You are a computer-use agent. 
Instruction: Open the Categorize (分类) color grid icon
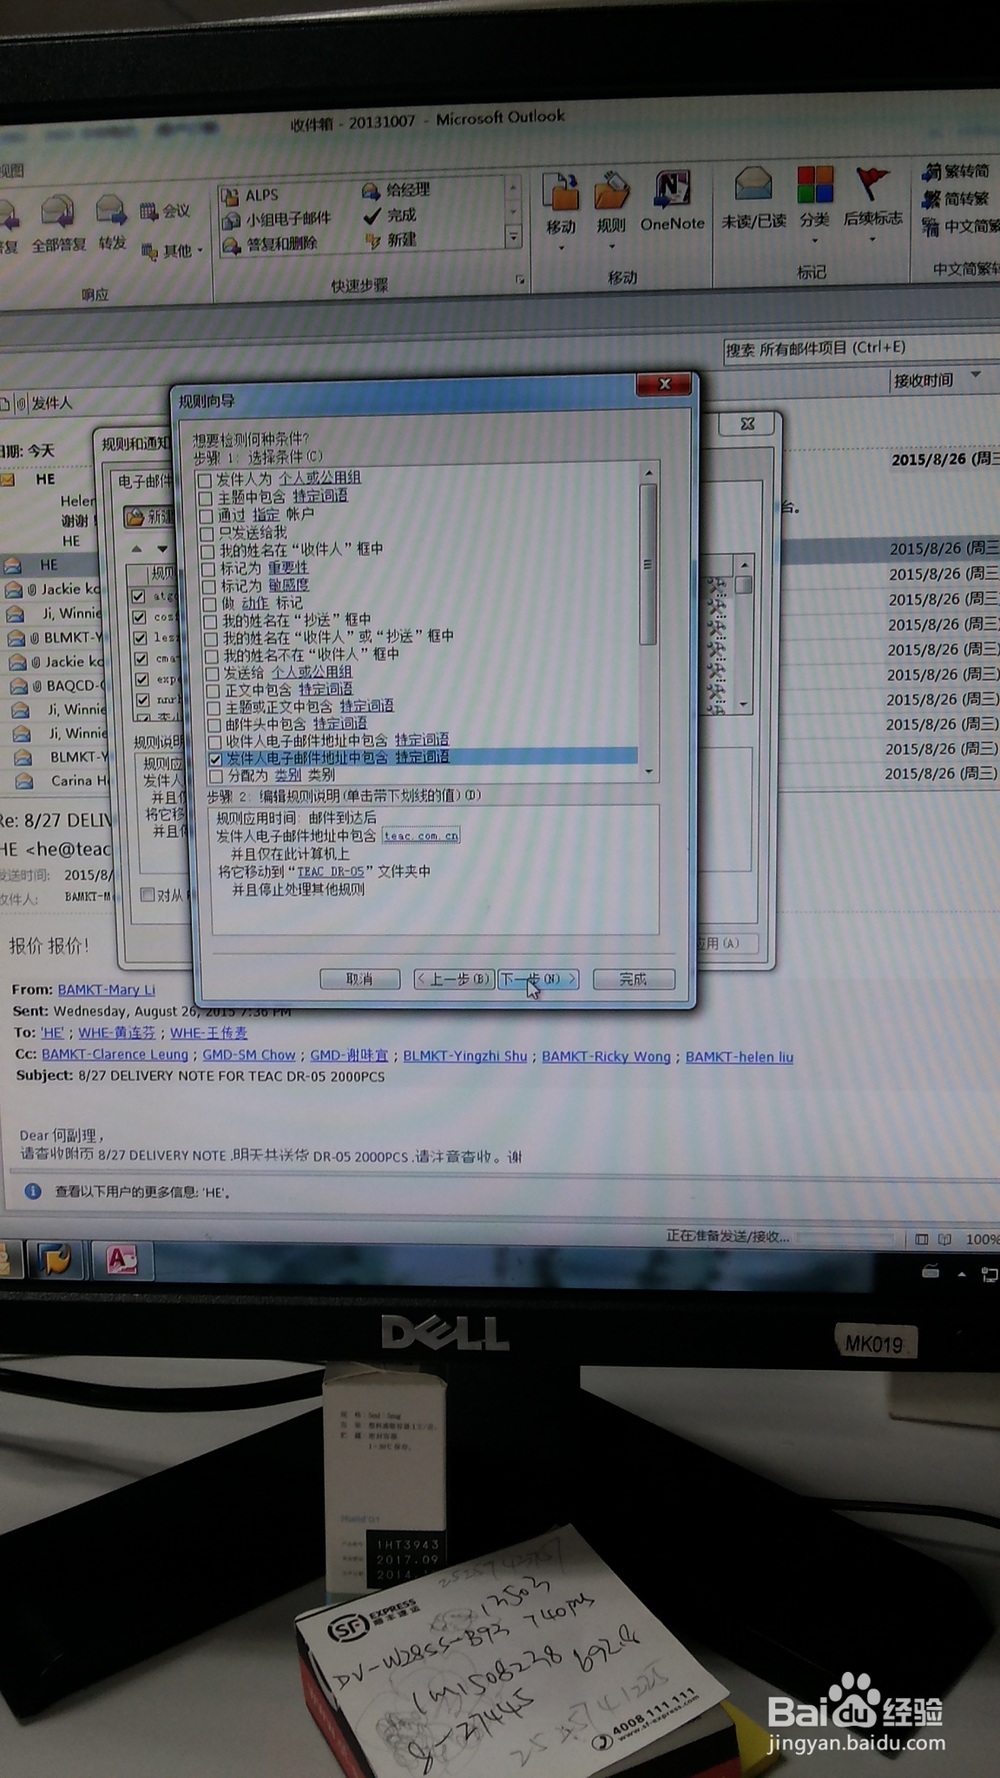click(815, 186)
